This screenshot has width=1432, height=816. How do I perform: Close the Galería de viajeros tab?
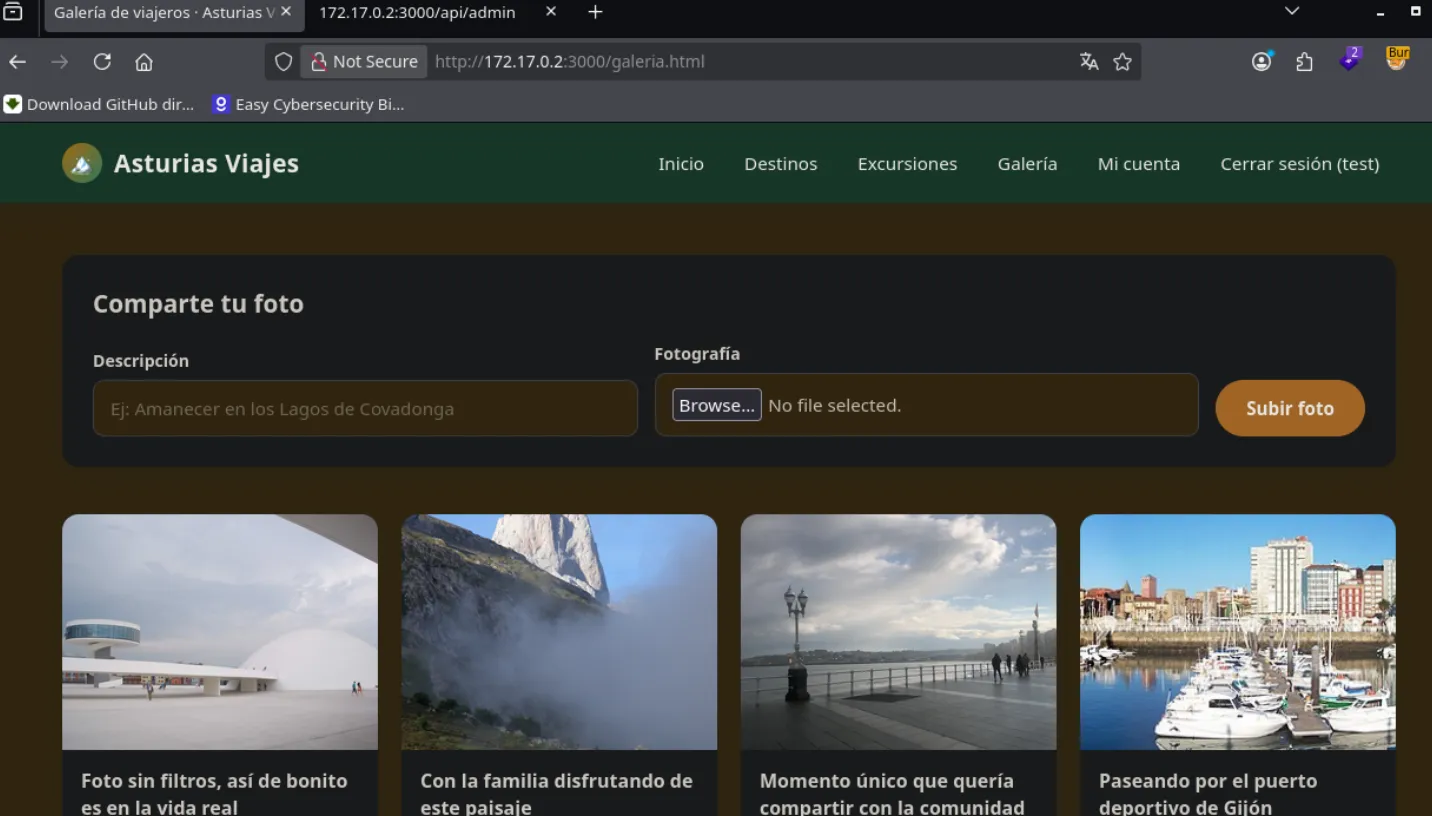(x=286, y=12)
